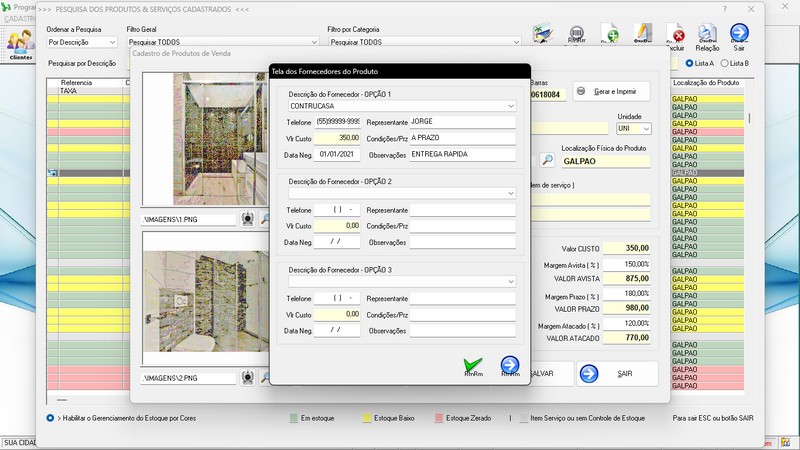Select the Lista A radio button

[x=688, y=63]
